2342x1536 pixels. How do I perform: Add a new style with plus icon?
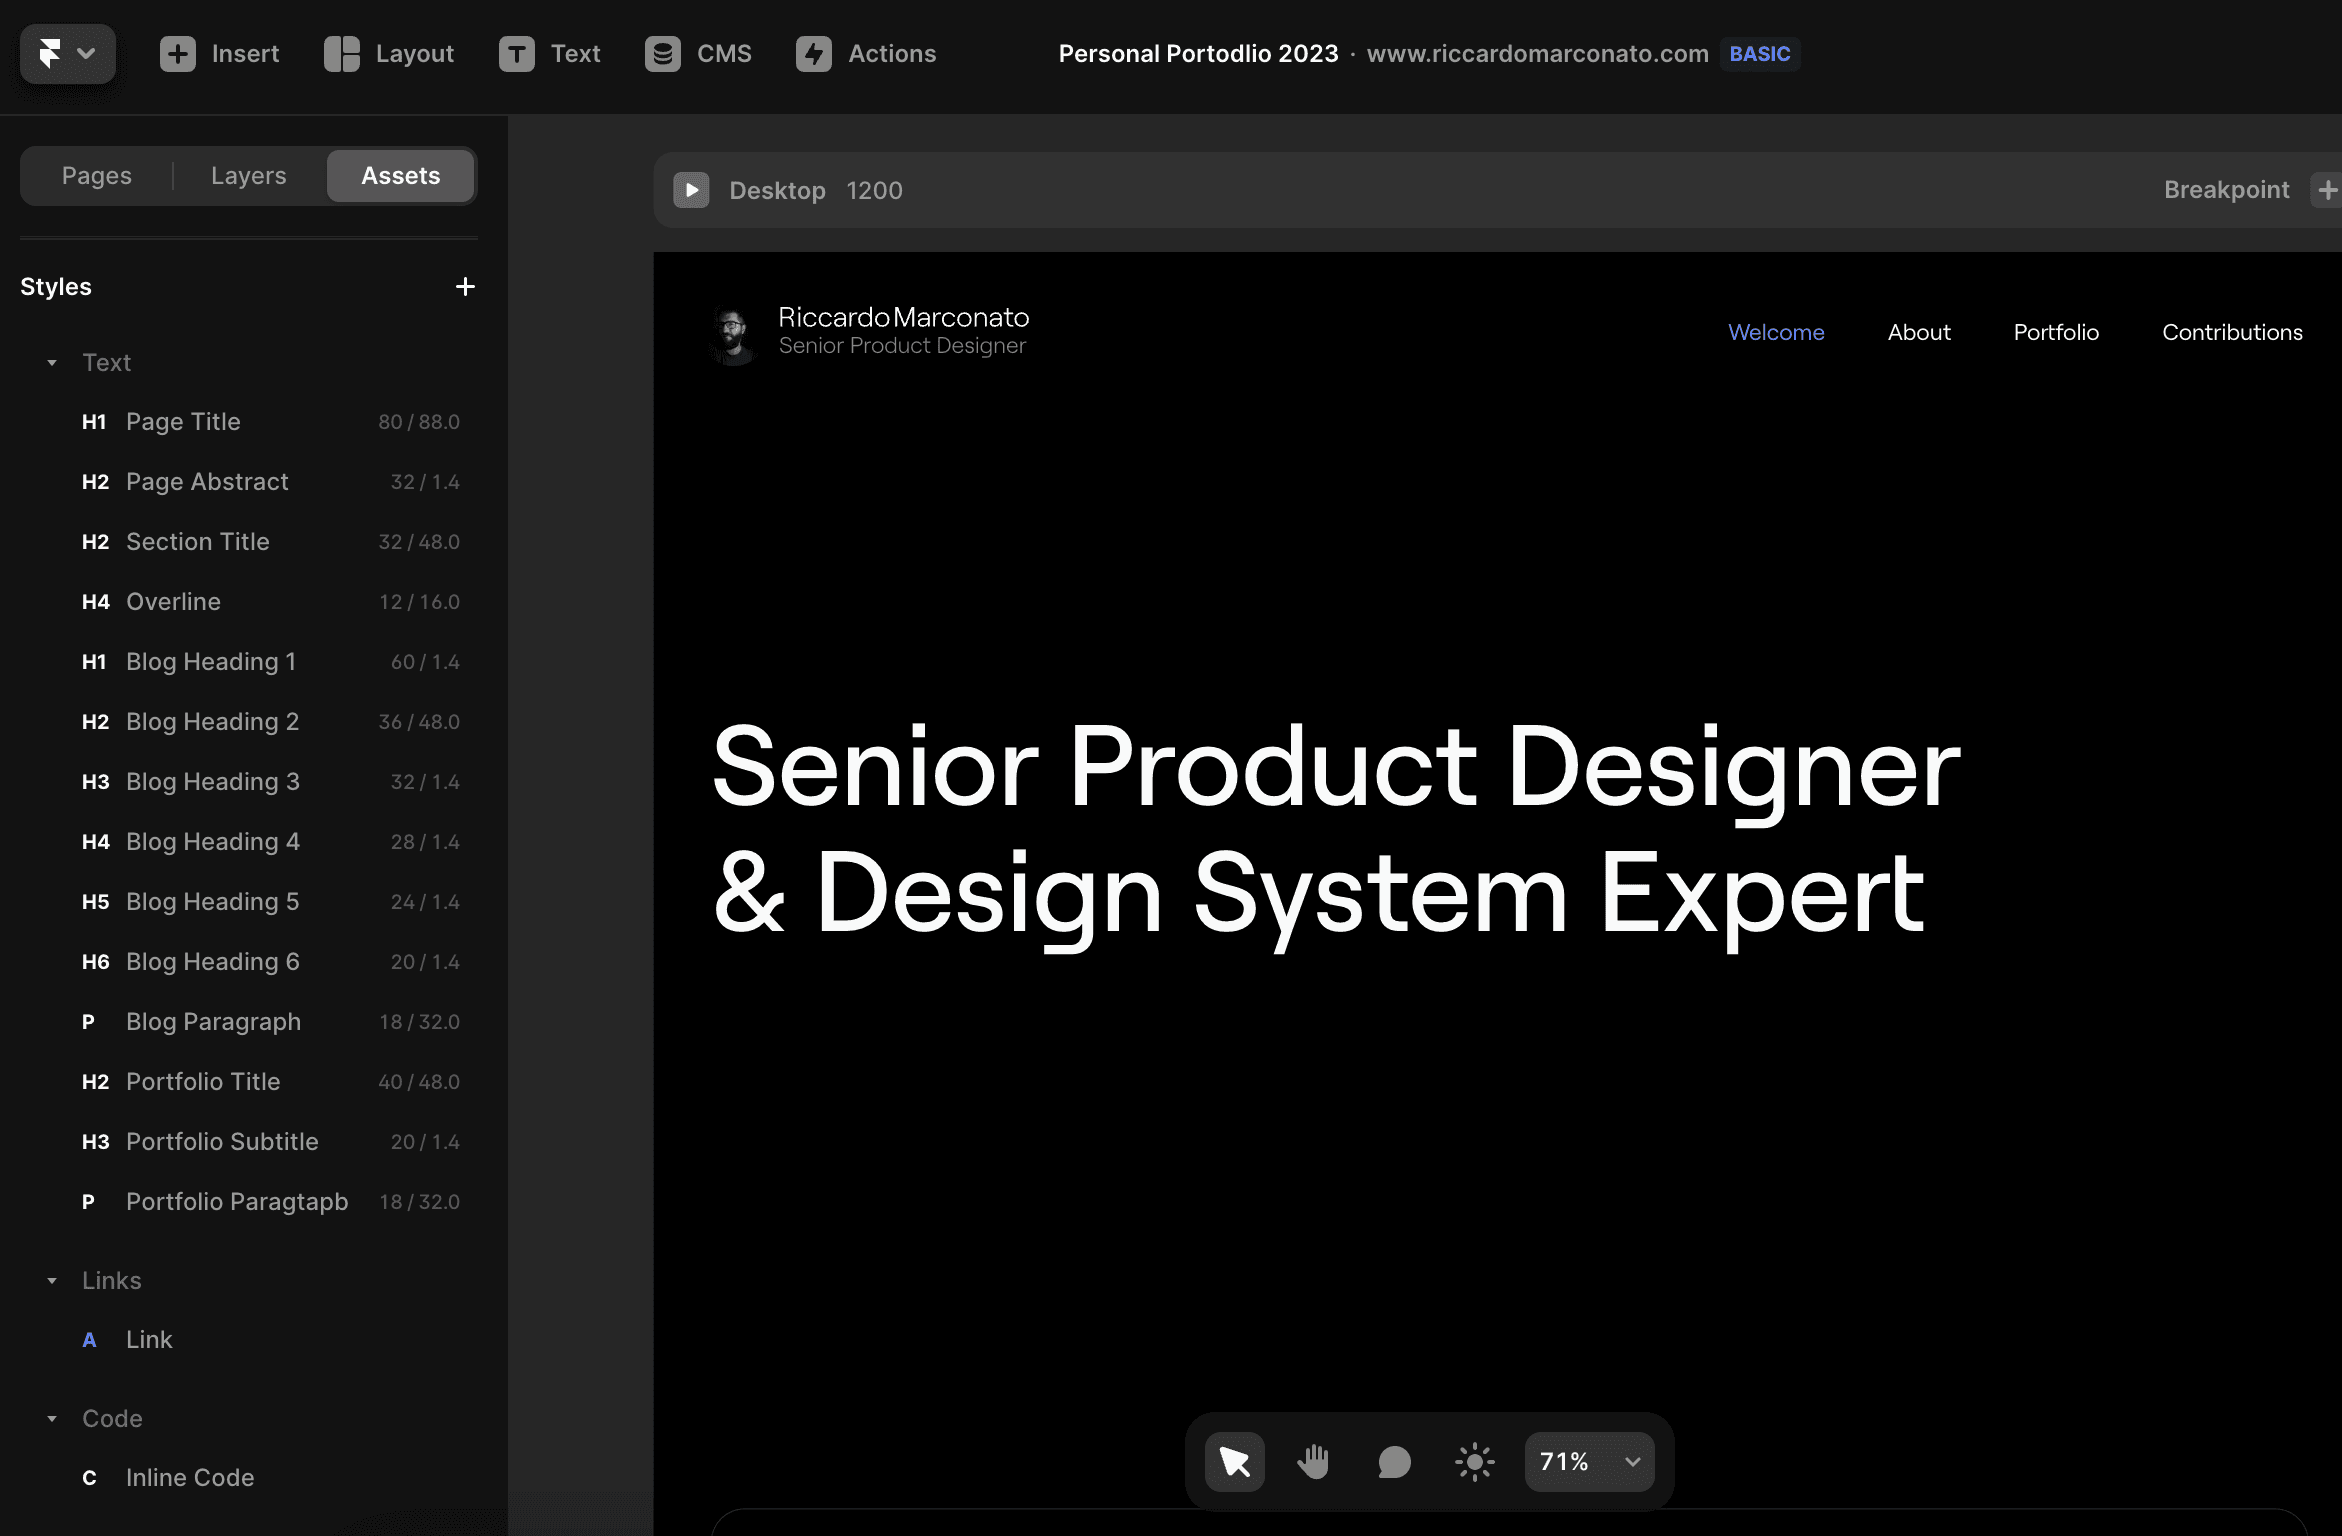465,287
